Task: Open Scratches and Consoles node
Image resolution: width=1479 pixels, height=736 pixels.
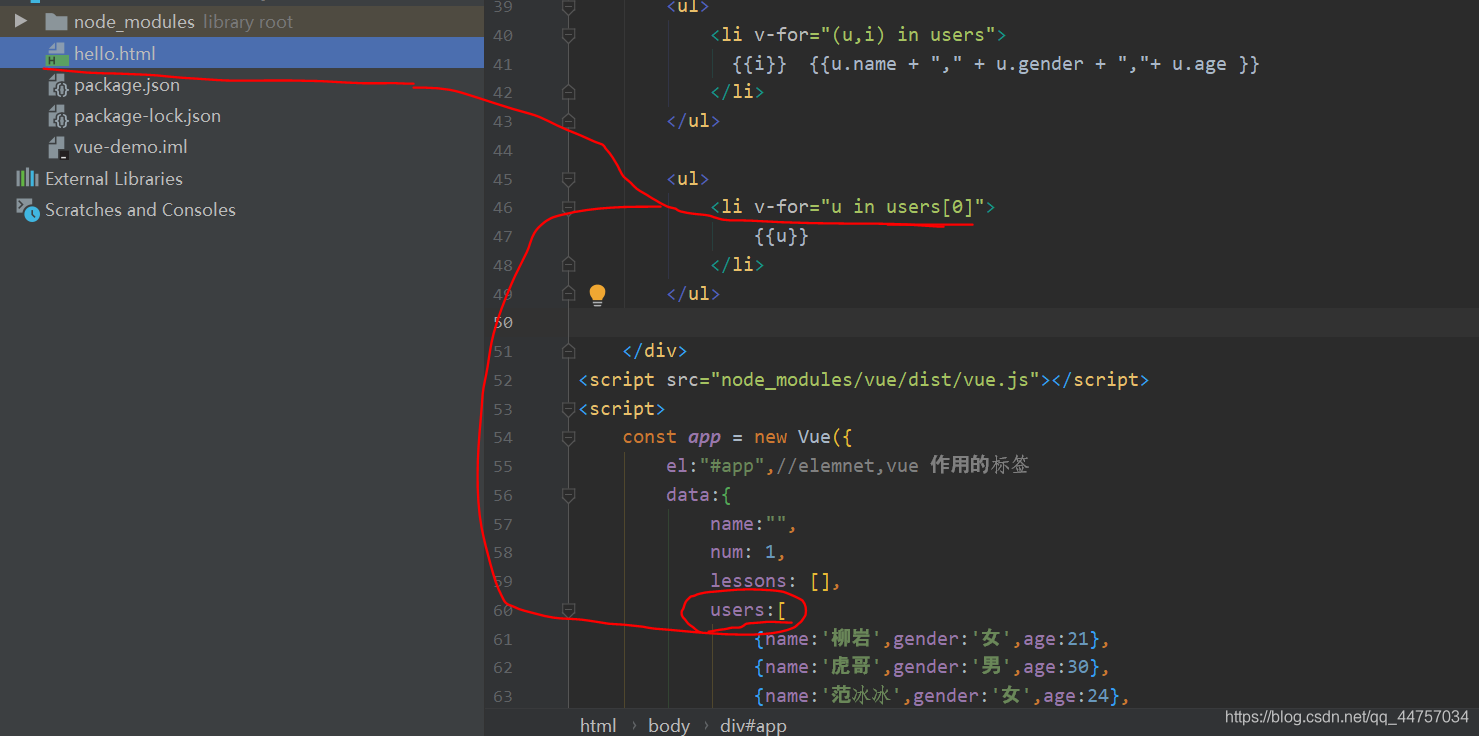Action: coord(140,210)
